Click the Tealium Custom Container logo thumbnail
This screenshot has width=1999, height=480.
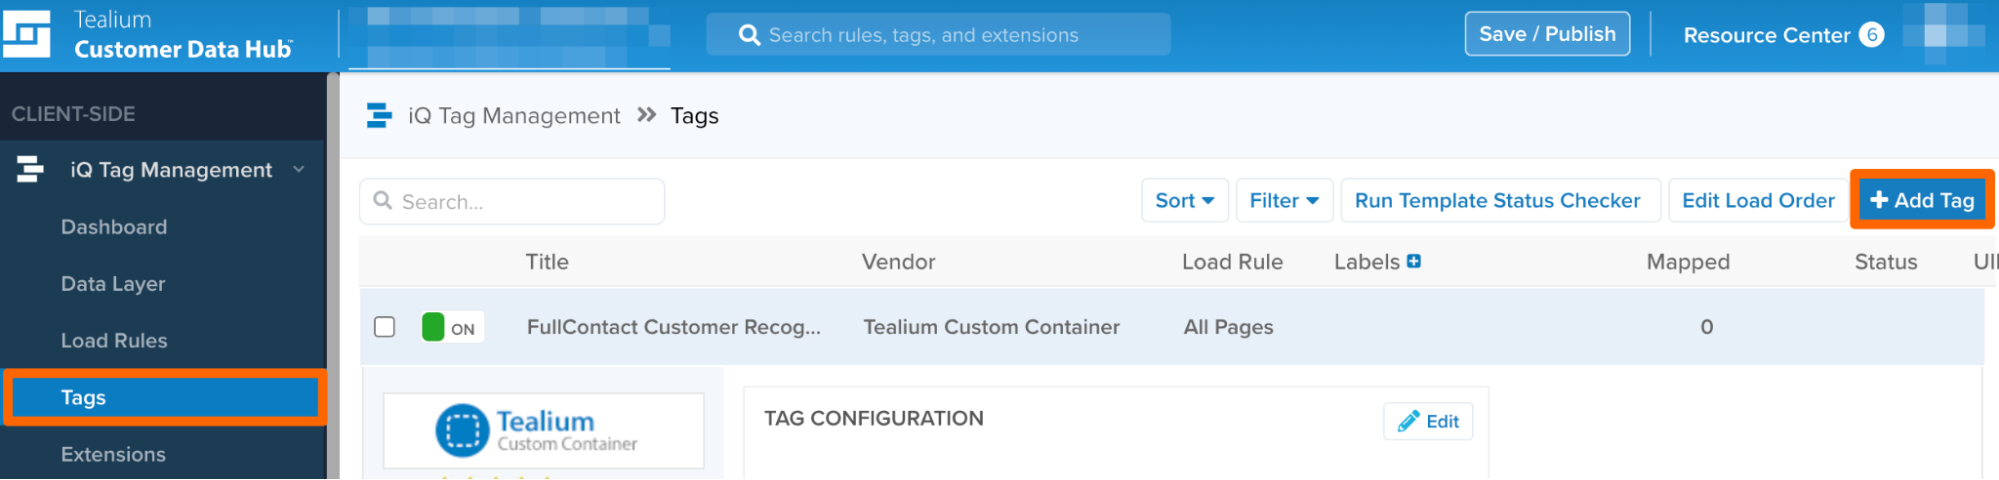[543, 431]
